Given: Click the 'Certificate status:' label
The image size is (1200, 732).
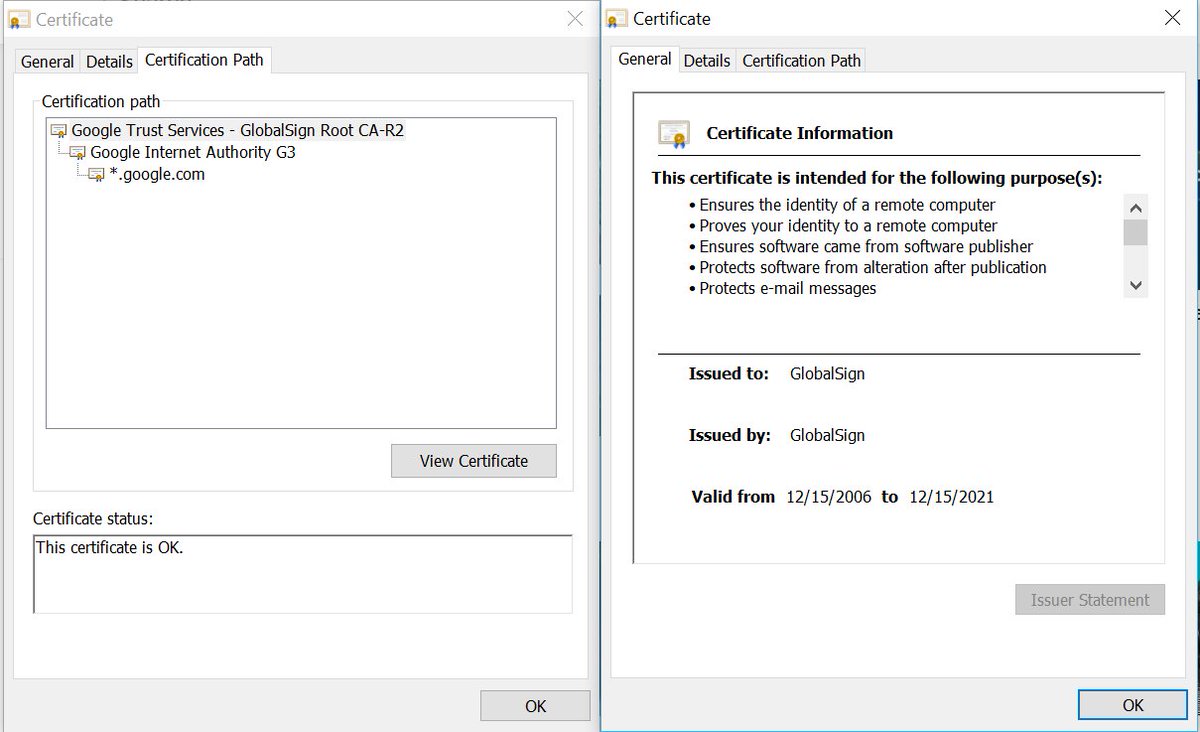Looking at the screenshot, I should [x=93, y=518].
